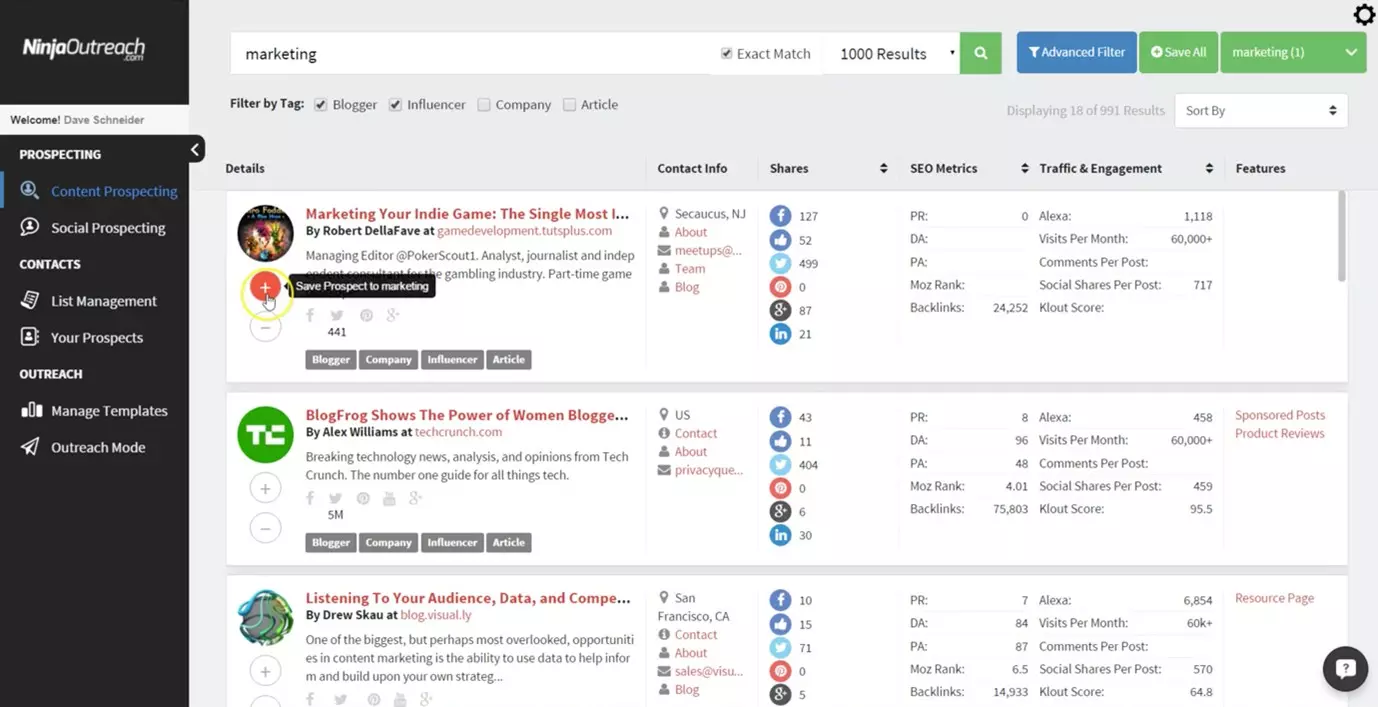The width and height of the screenshot is (1378, 707).
Task: Sort by SEO Metrics column arrows
Action: point(1024,168)
